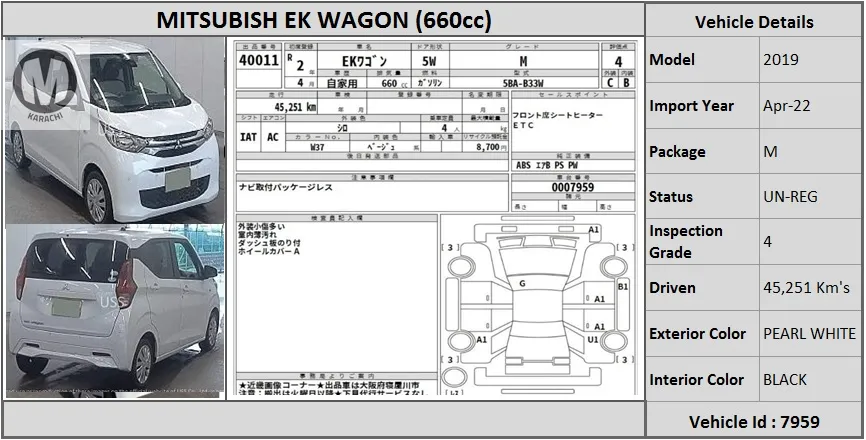This screenshot has height=440, width=866.
Task: Click the chassis number '0007959'
Action: point(573,188)
